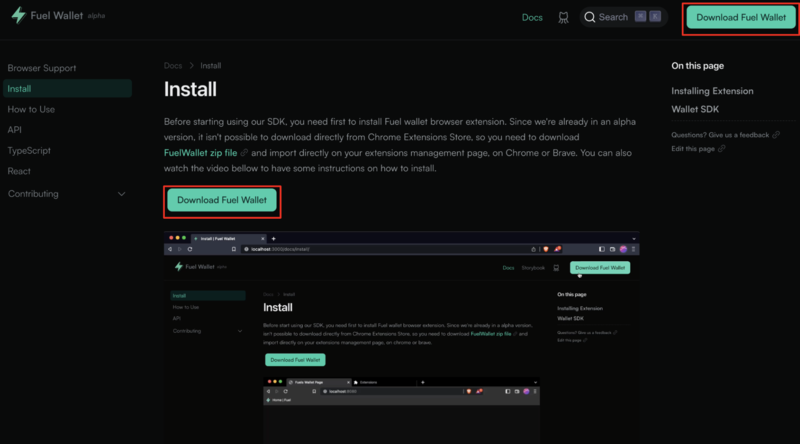Click the Fuel Wallet title text in header

(57, 15)
